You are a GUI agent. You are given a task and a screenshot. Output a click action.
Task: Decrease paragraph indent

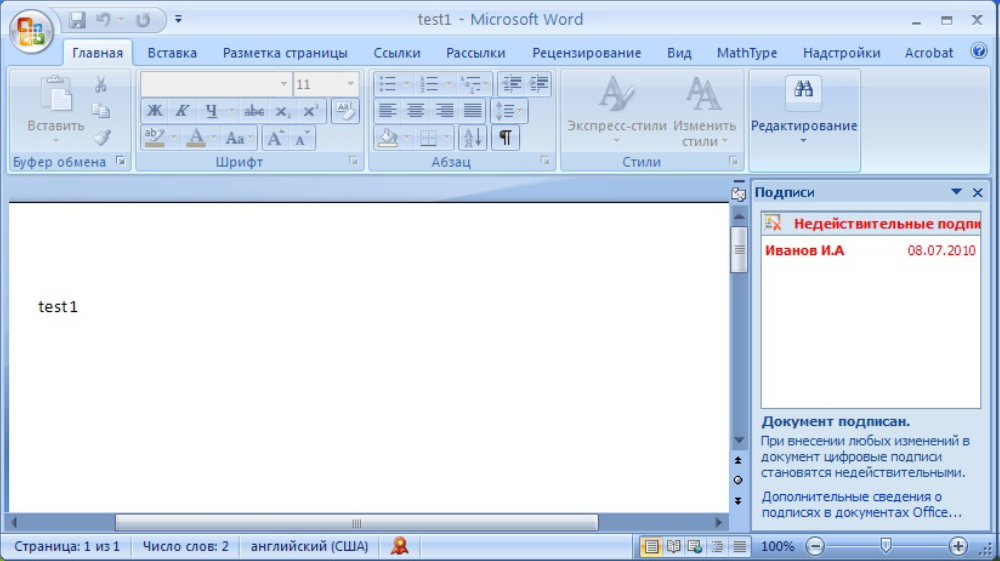(511, 84)
